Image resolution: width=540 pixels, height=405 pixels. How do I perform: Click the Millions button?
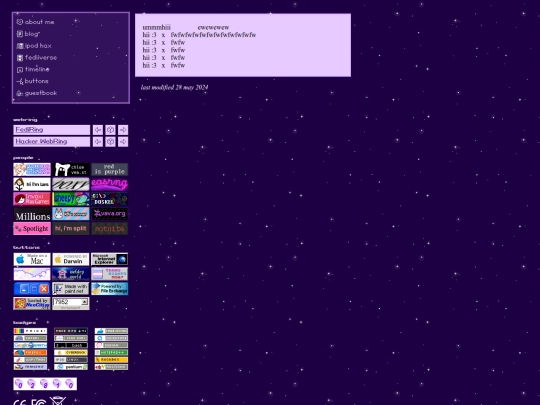tap(32, 214)
